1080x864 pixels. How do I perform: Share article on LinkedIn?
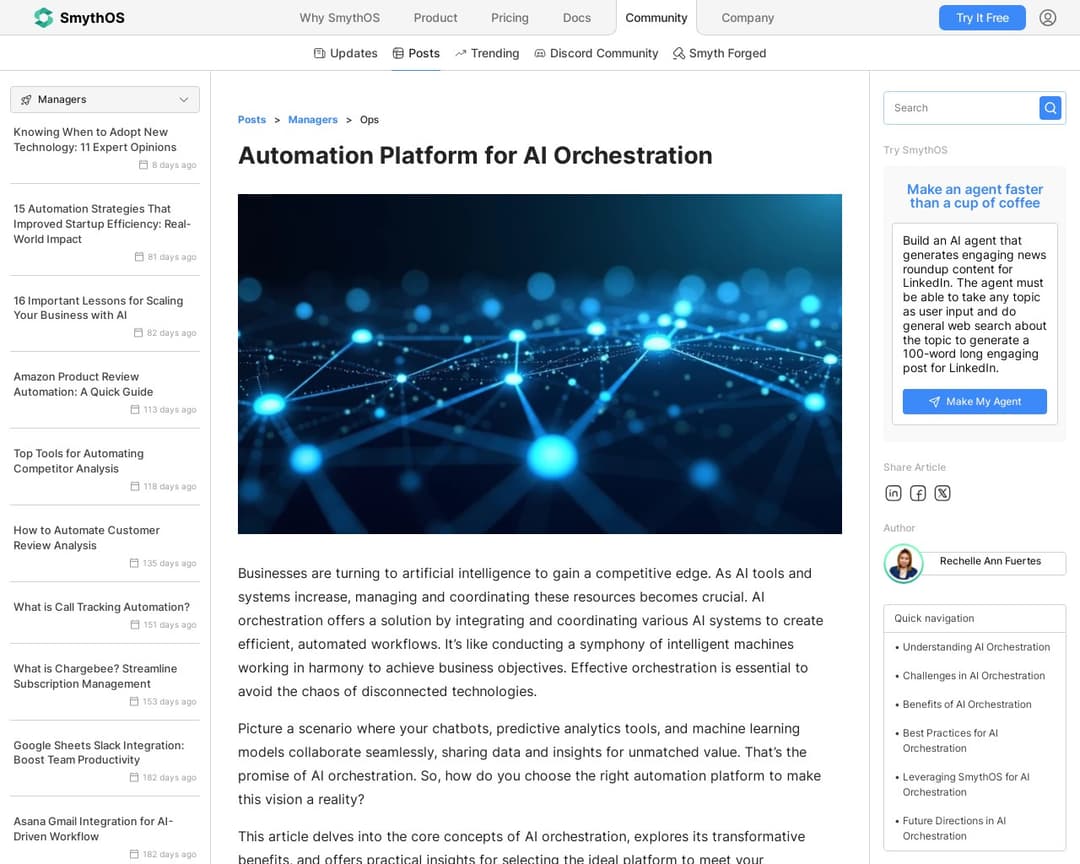click(x=893, y=493)
